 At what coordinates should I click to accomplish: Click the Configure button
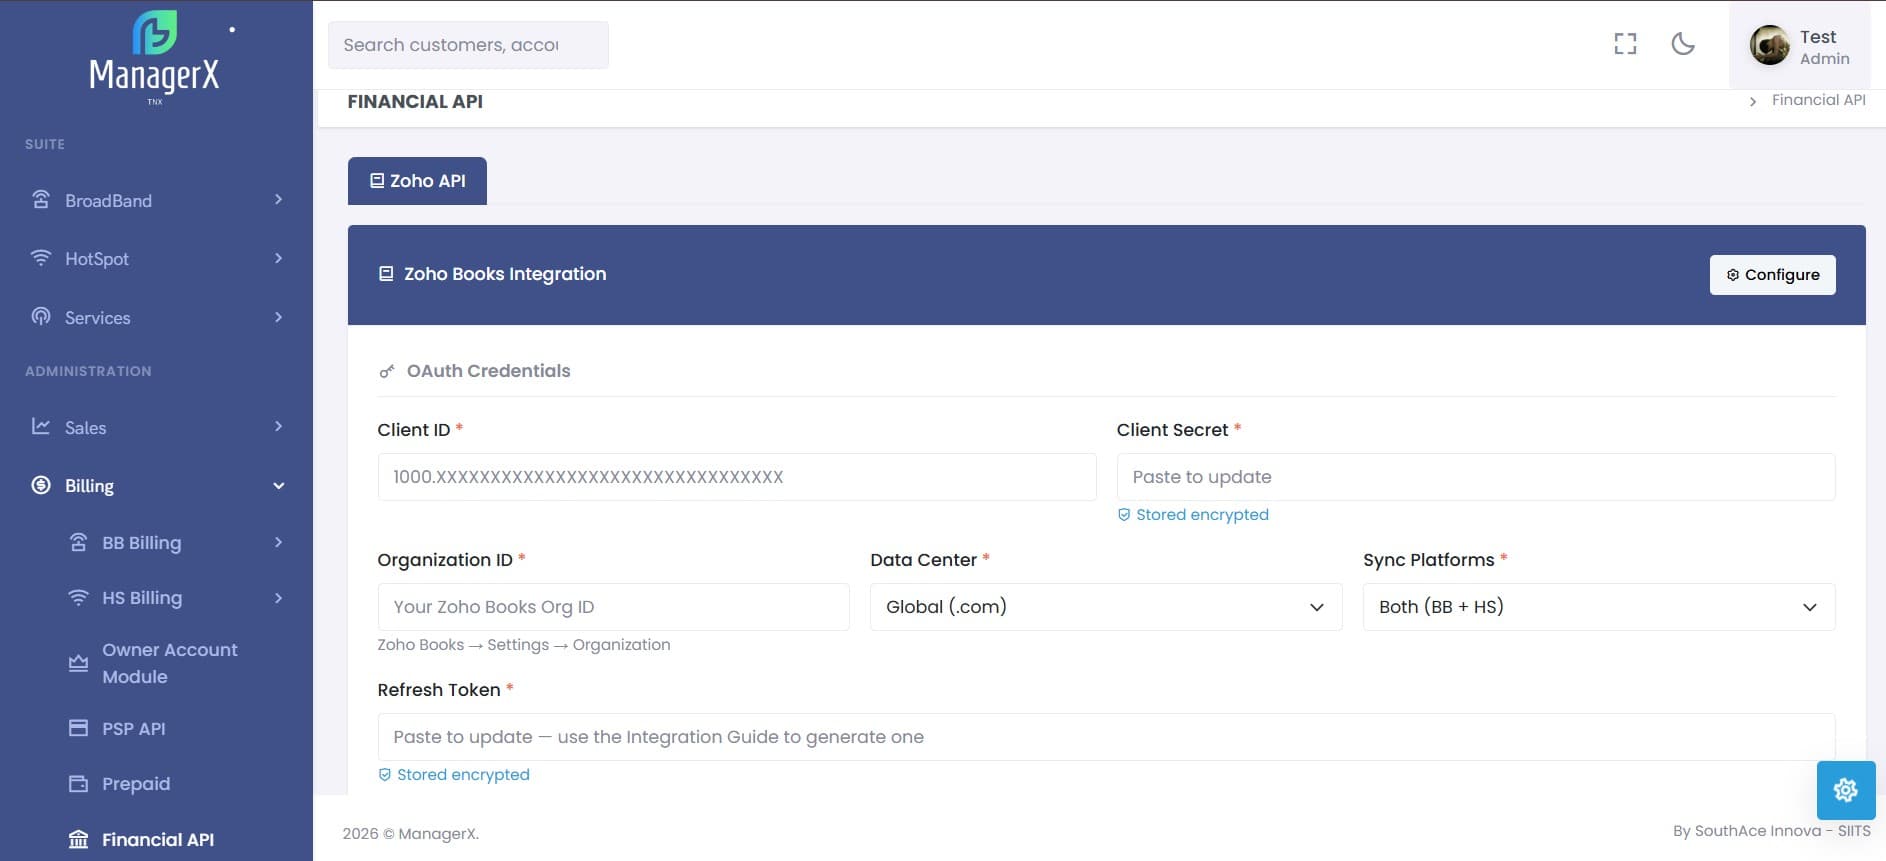(1772, 275)
